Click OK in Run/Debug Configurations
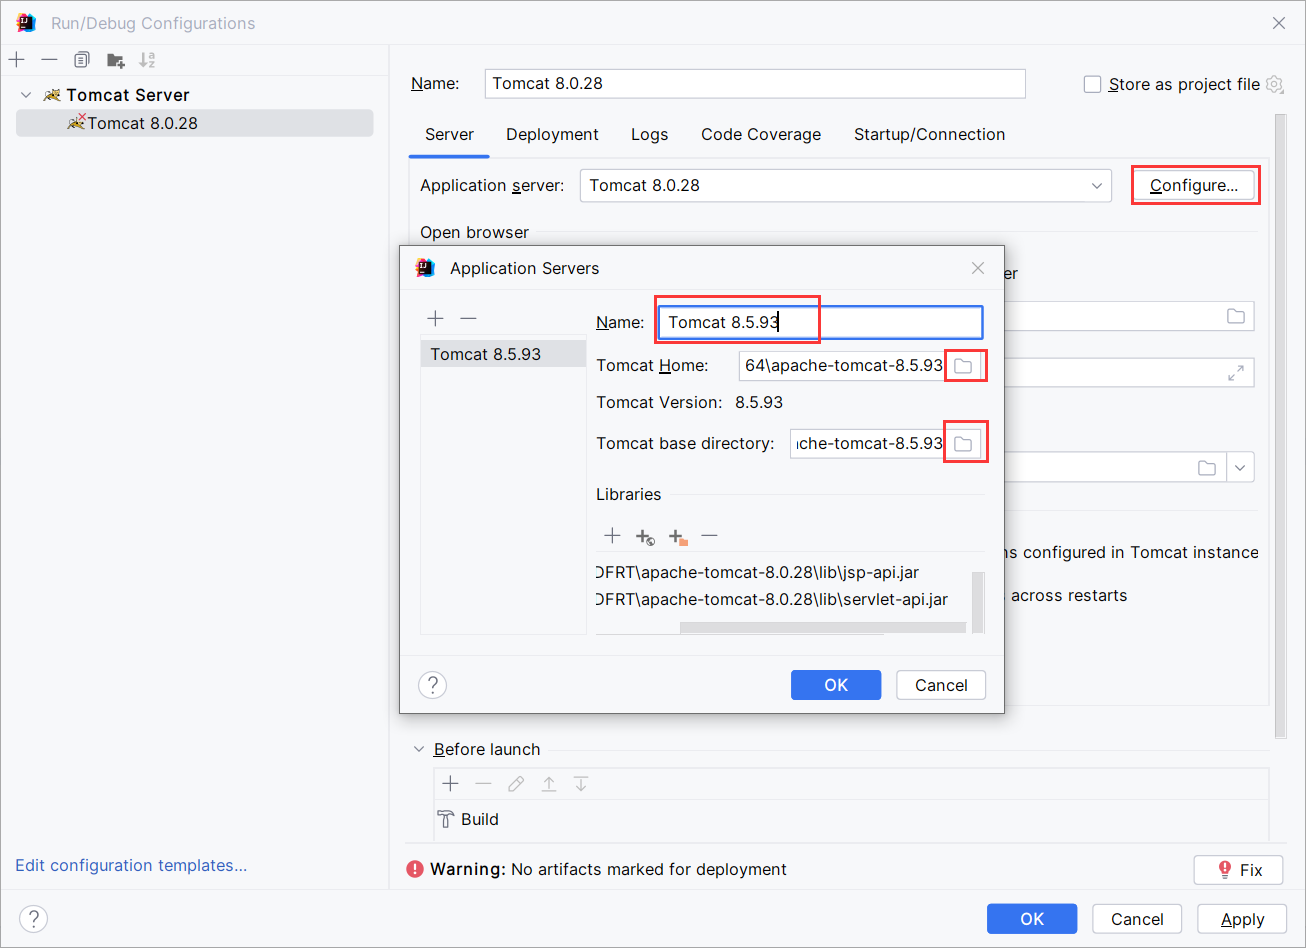Viewport: 1306px width, 948px height. [1032, 919]
